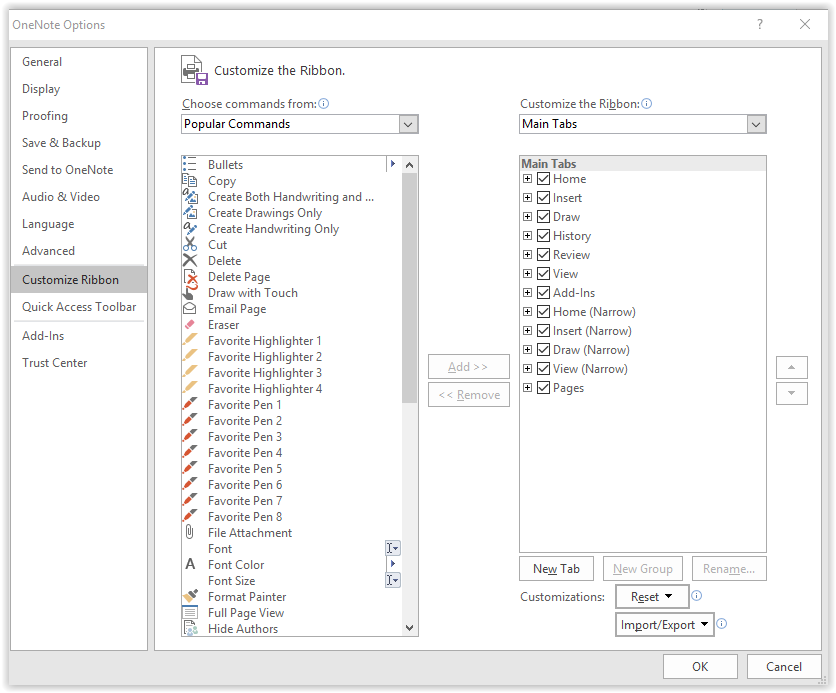This screenshot has width=836, height=693.
Task: Open the Popular Commands dropdown
Action: tap(408, 124)
